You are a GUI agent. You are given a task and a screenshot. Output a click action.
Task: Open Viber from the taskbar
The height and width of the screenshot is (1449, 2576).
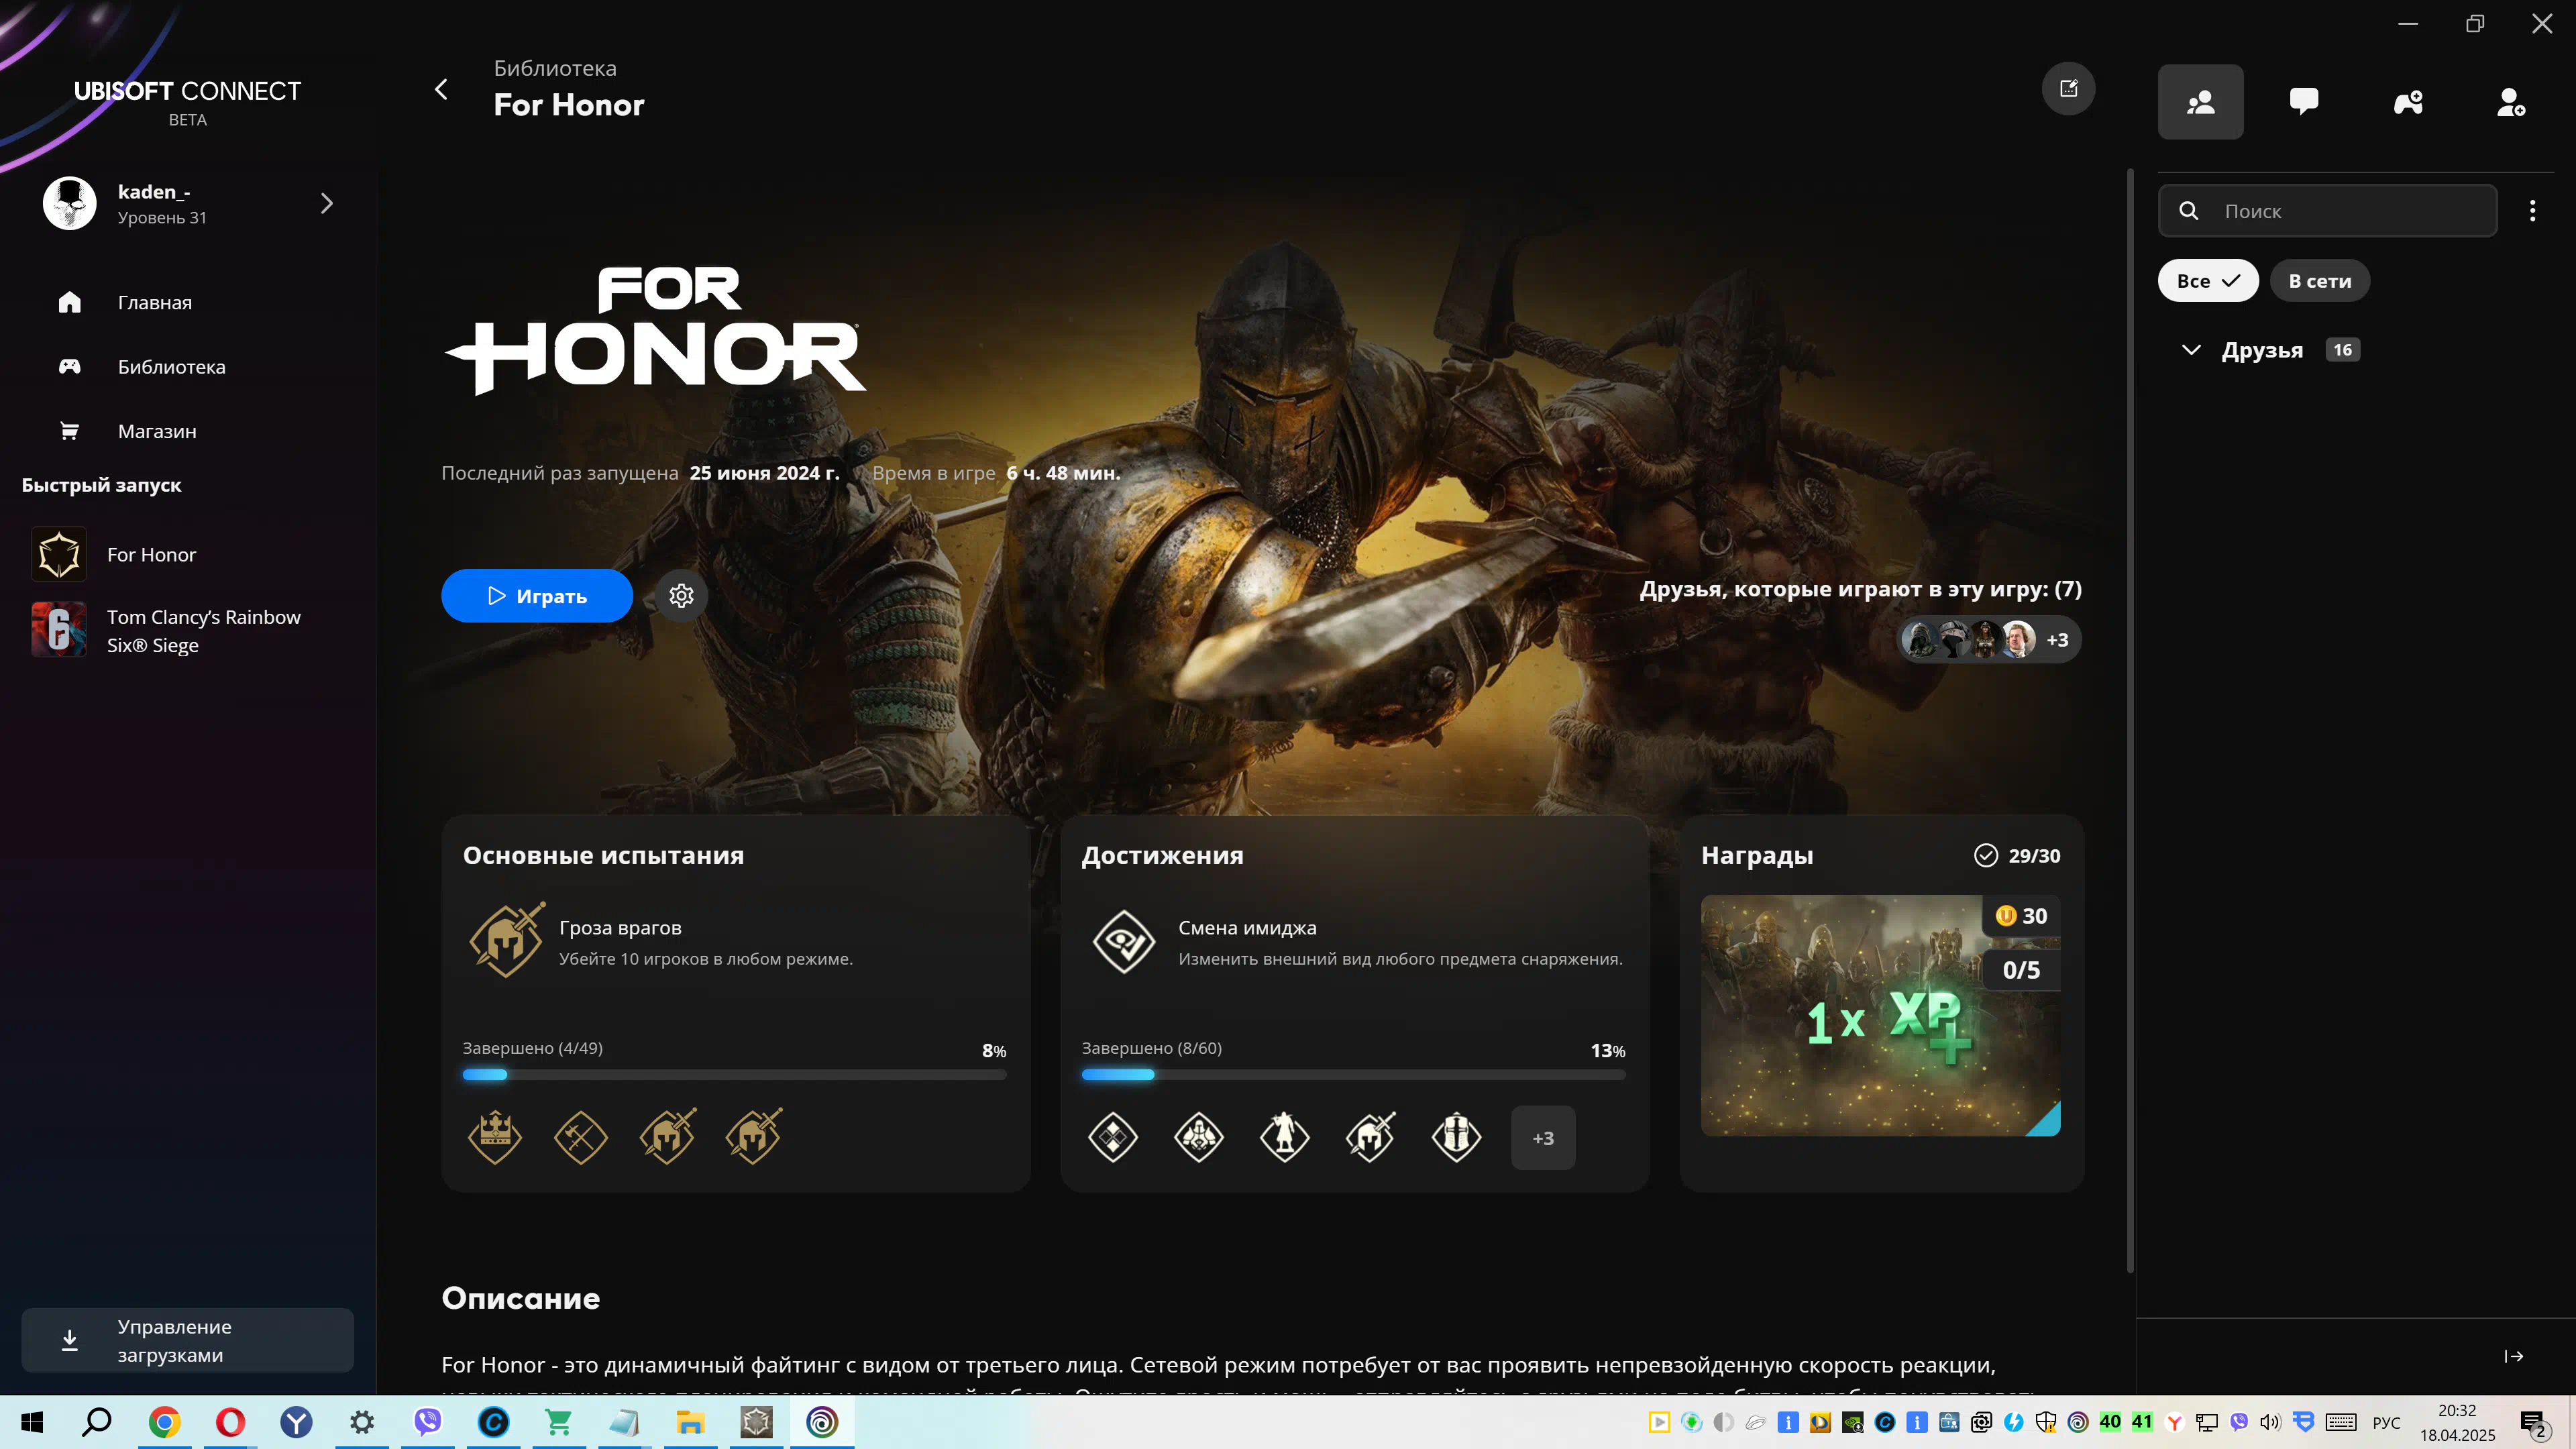[x=427, y=1422]
